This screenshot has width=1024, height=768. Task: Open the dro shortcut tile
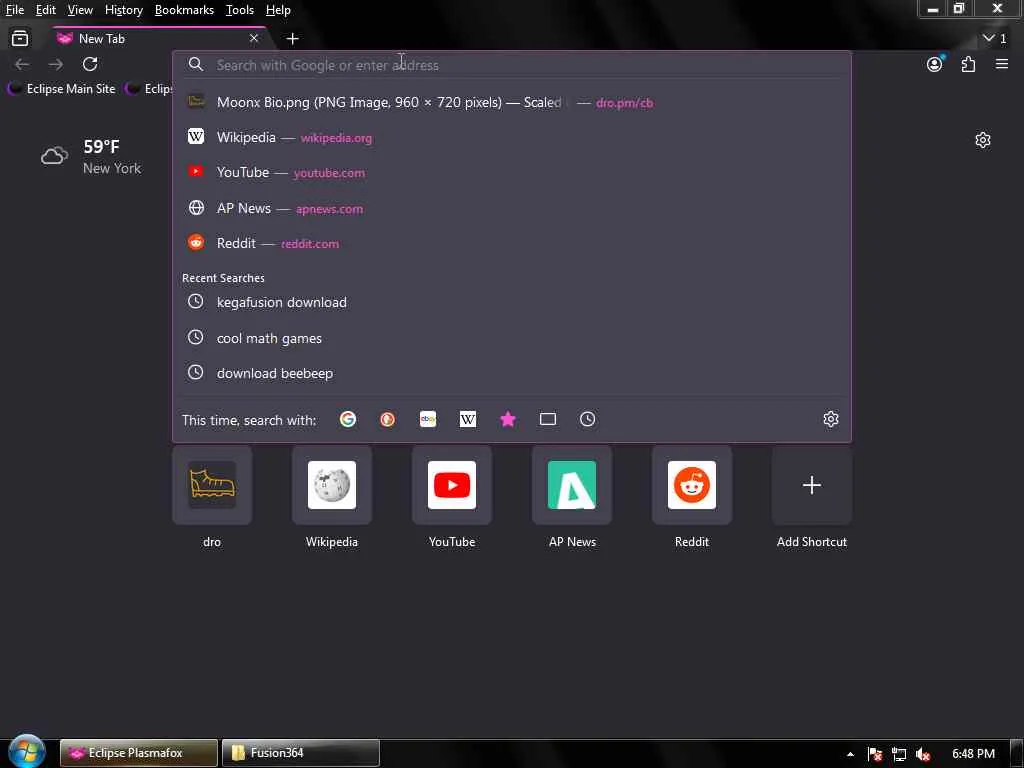click(x=212, y=485)
